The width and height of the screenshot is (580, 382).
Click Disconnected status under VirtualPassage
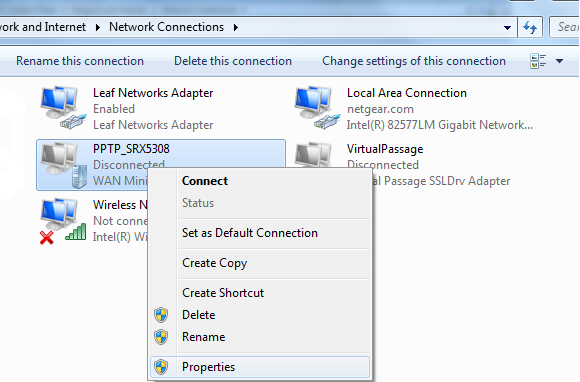(383, 165)
